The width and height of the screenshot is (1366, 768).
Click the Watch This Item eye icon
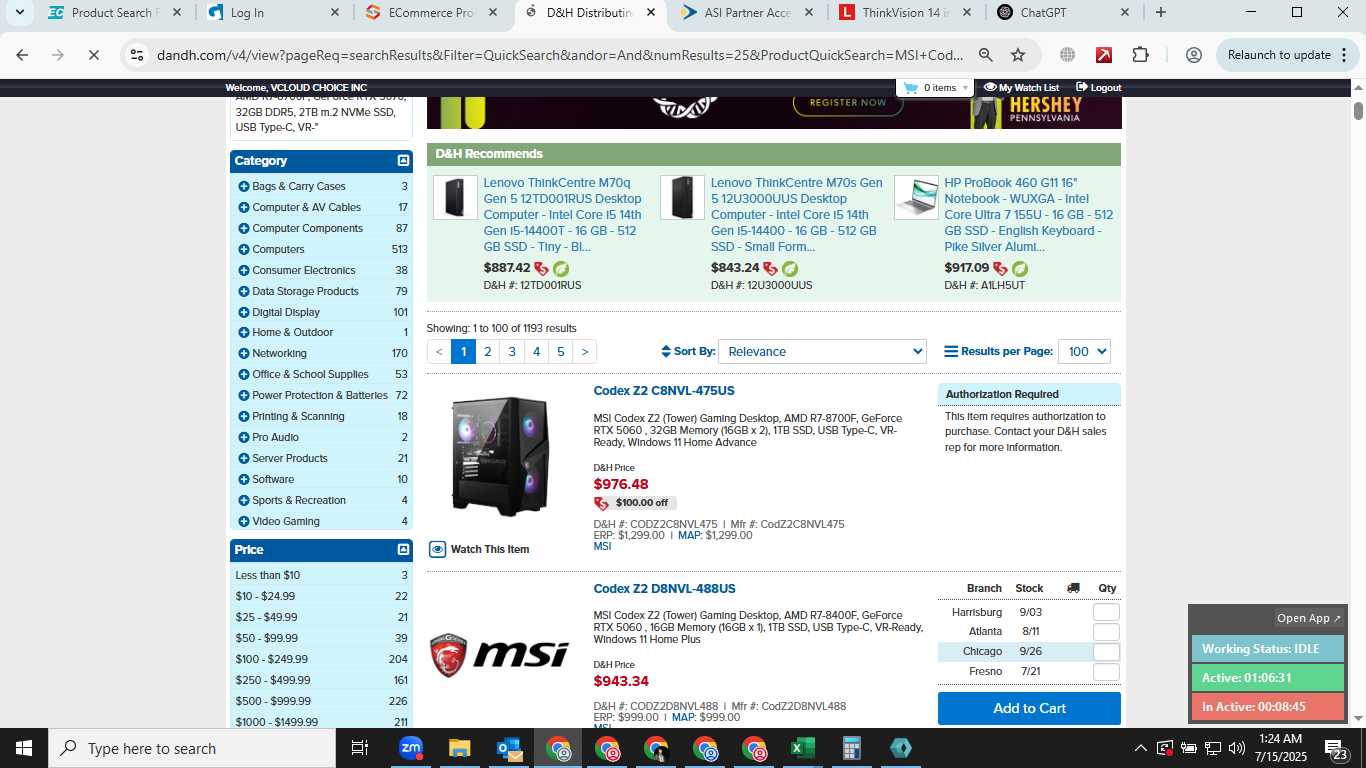click(438, 549)
